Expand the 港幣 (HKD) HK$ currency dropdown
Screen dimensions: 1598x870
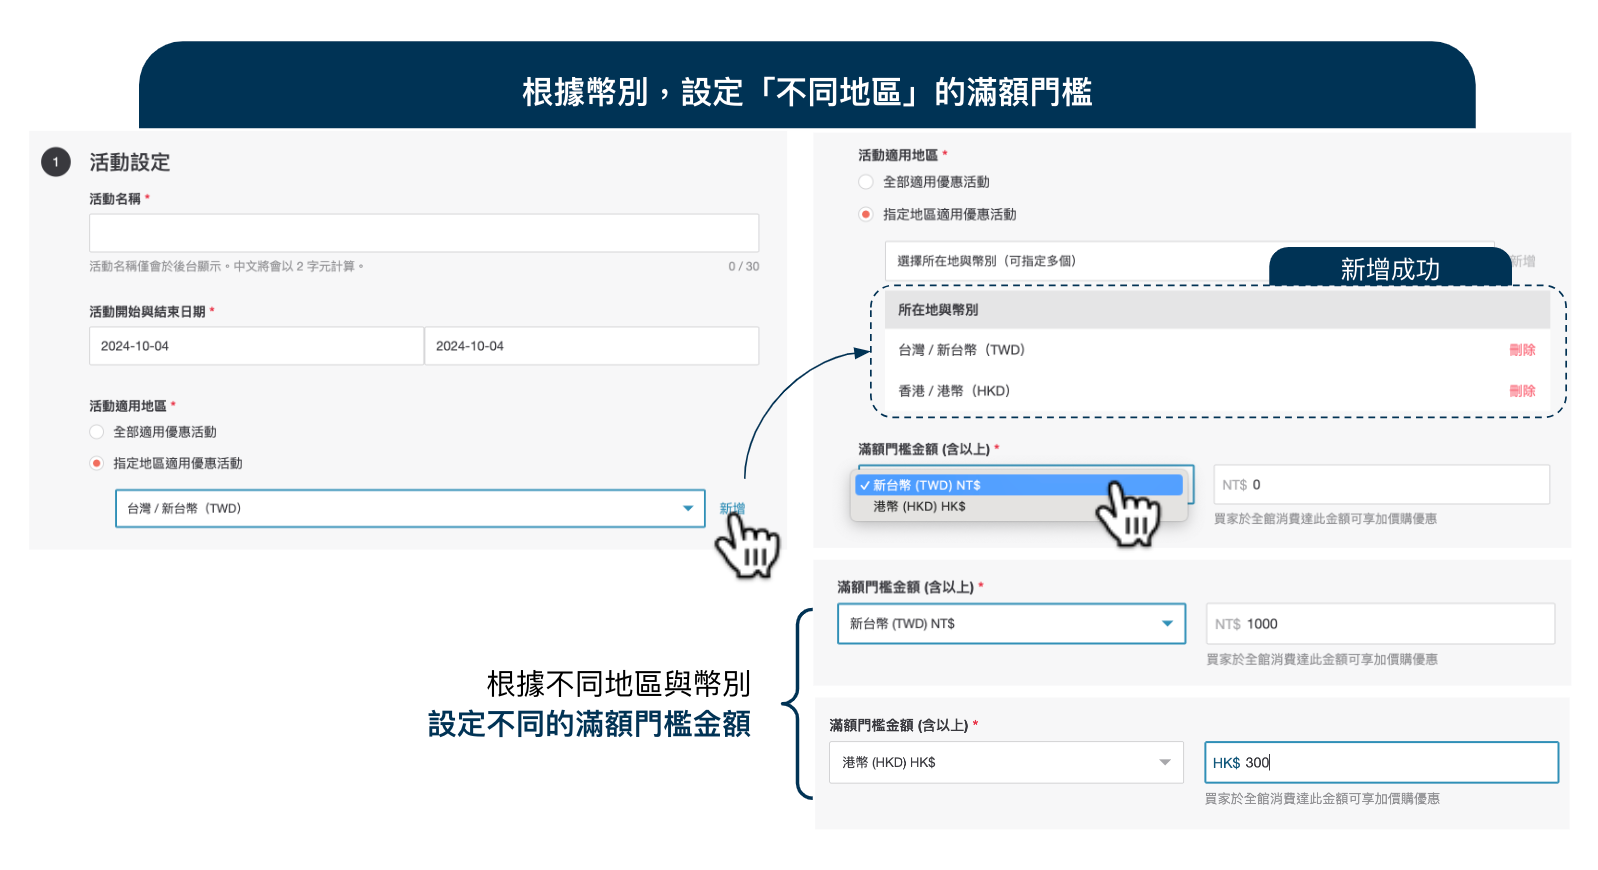(1005, 762)
